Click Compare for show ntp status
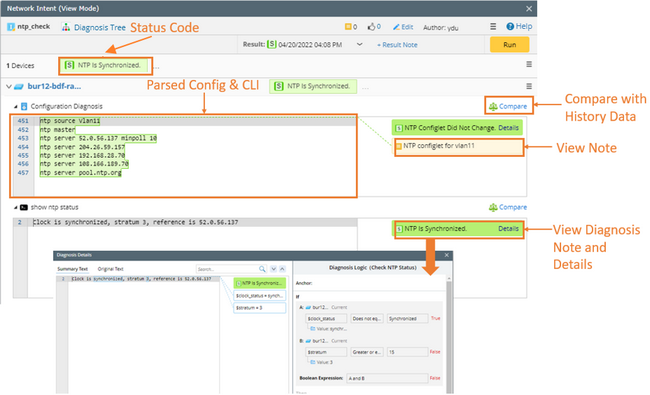 508,207
